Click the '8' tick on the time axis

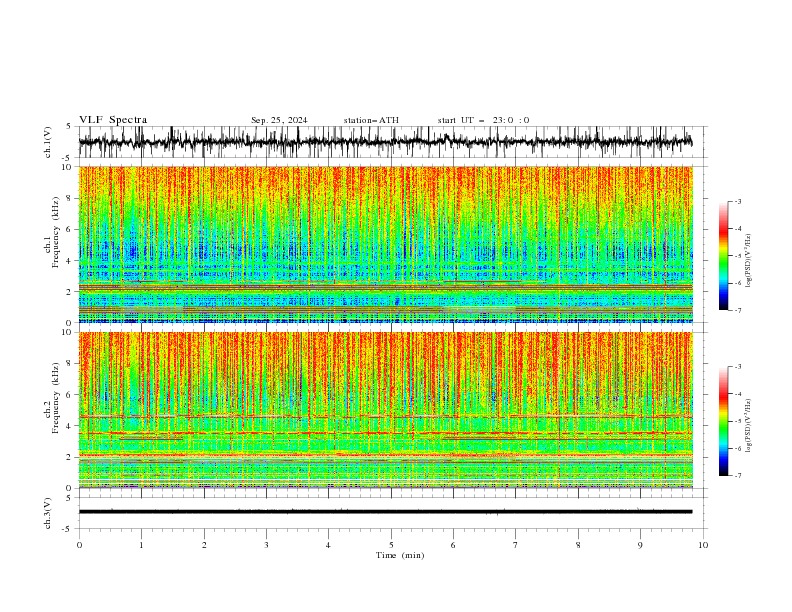[578, 545]
